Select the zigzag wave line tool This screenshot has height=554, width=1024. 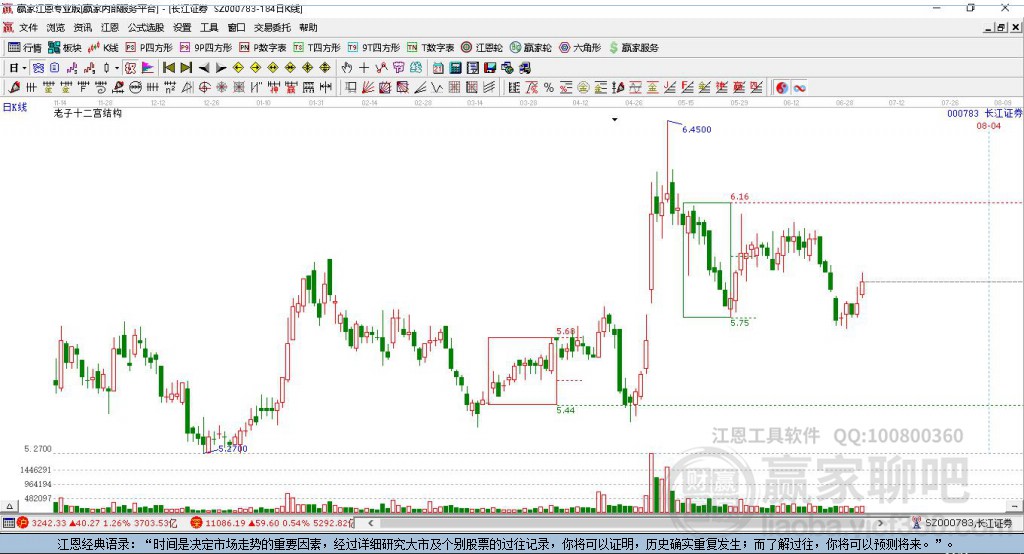(437, 88)
